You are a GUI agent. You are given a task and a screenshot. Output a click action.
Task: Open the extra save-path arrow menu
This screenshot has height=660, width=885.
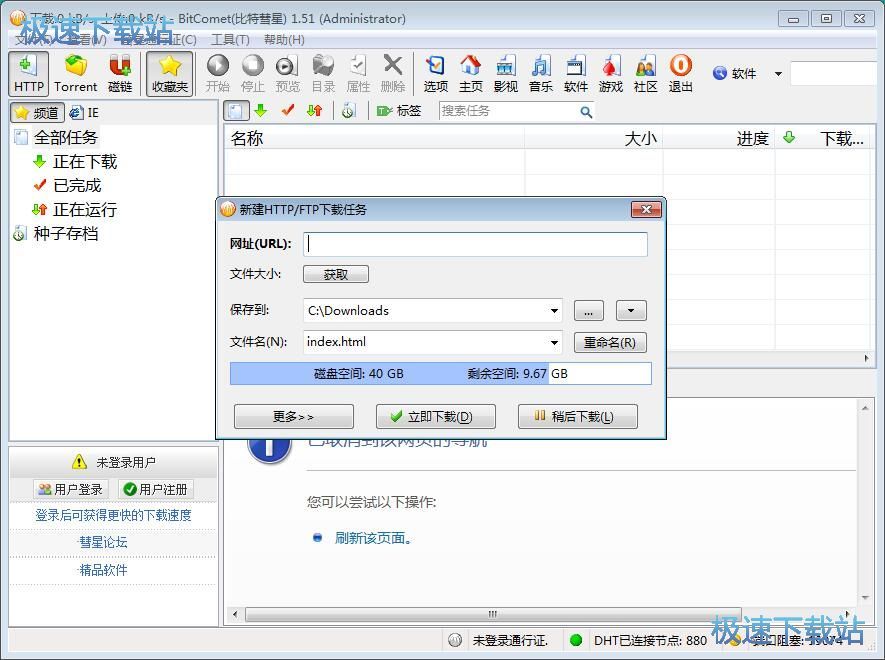(631, 311)
